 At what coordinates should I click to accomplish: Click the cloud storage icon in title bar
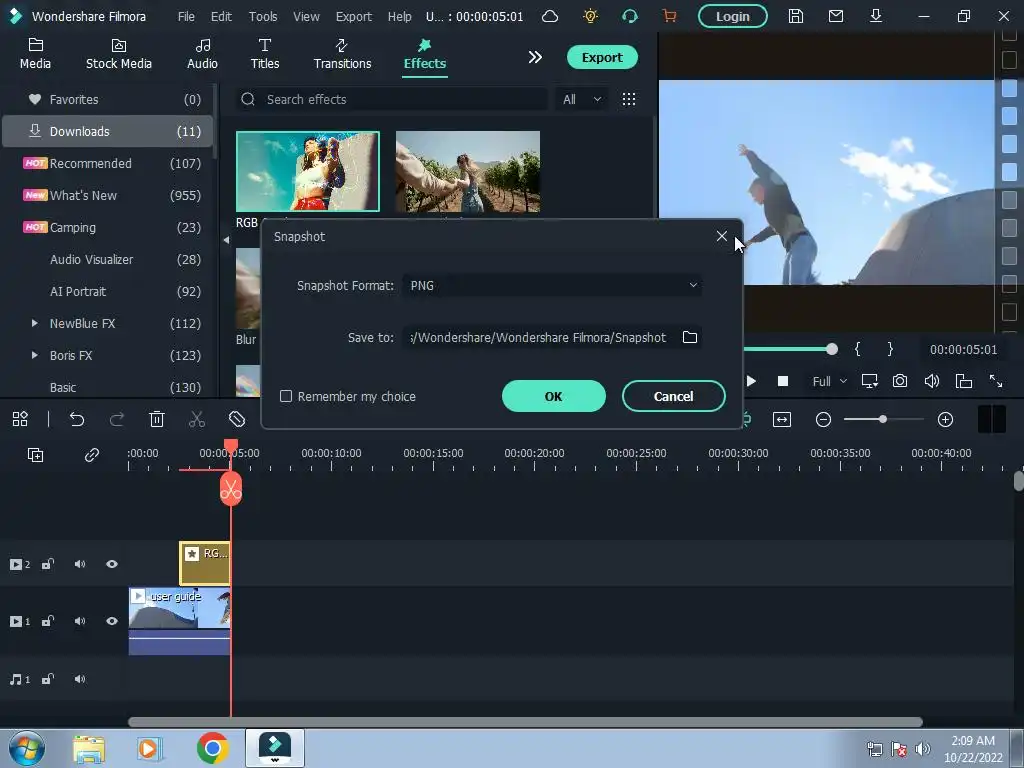(x=550, y=16)
